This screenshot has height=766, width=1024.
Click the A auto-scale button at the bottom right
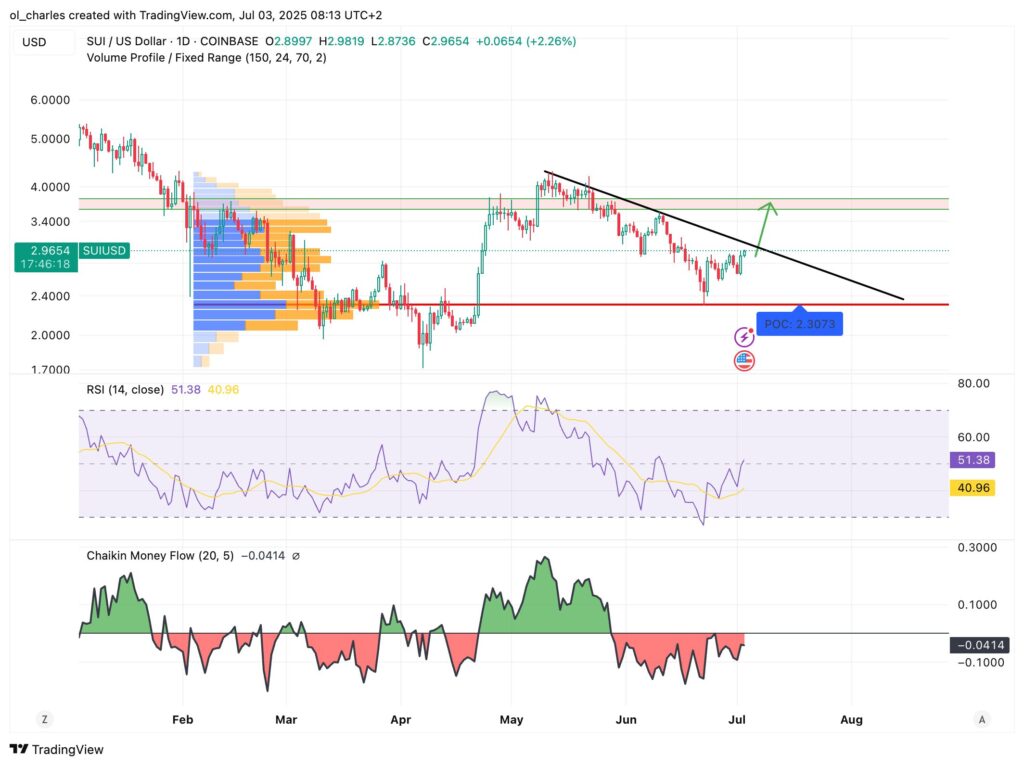tap(981, 719)
